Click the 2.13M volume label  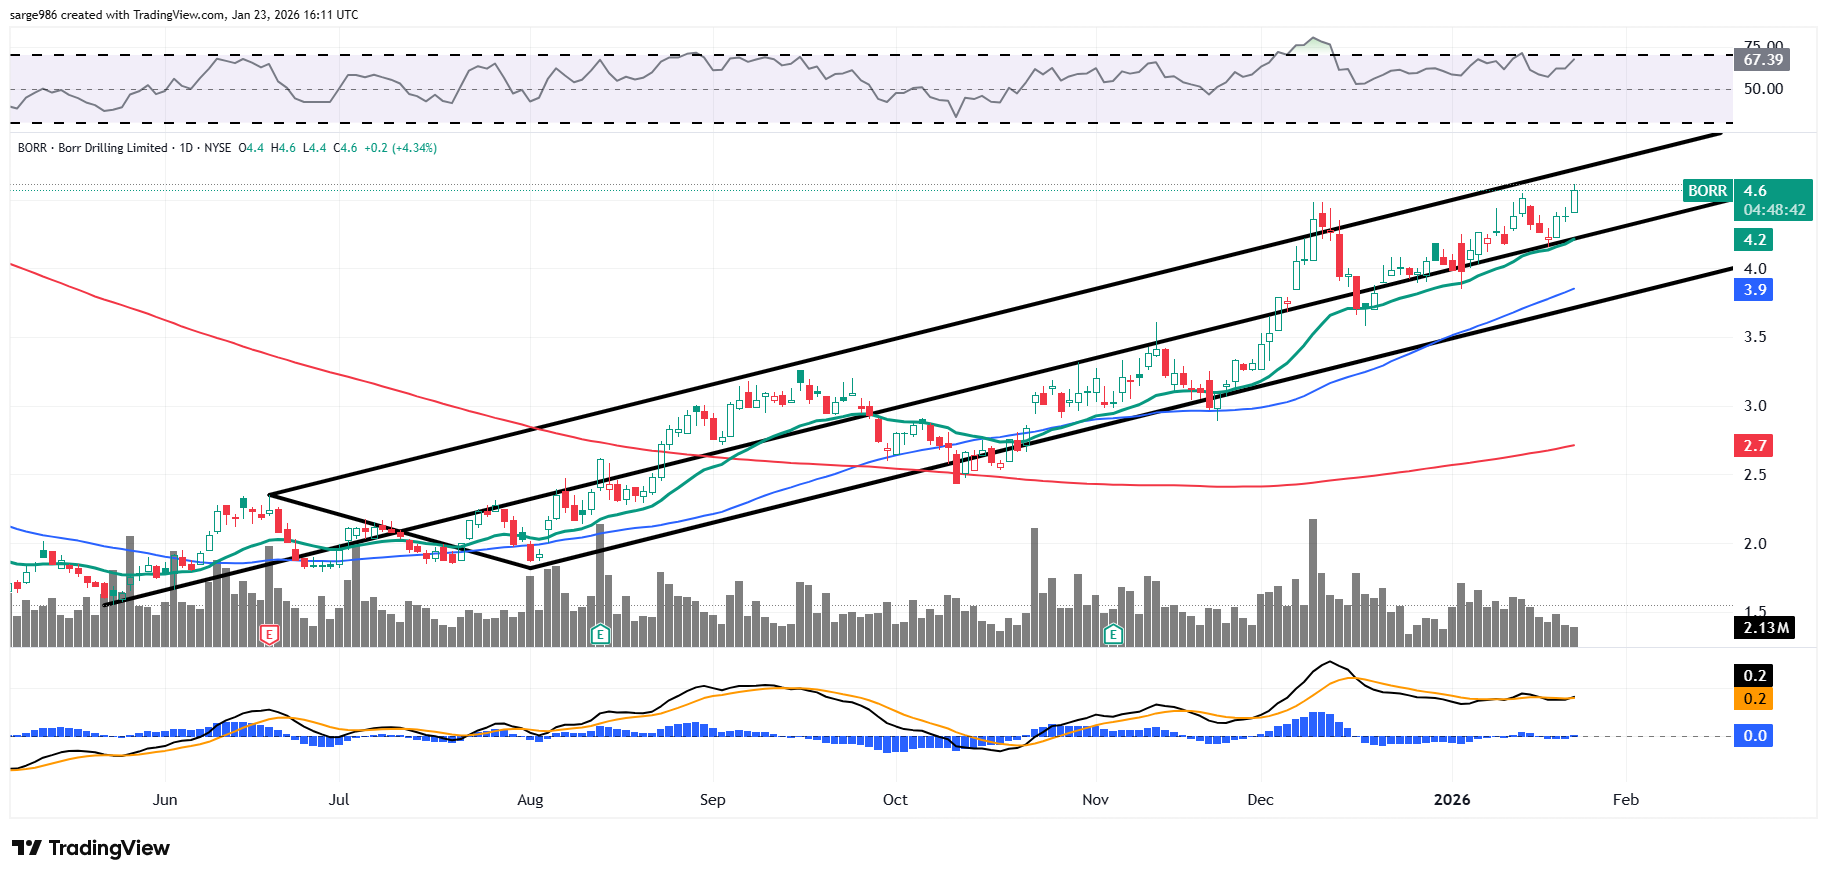pyautogui.click(x=1765, y=628)
